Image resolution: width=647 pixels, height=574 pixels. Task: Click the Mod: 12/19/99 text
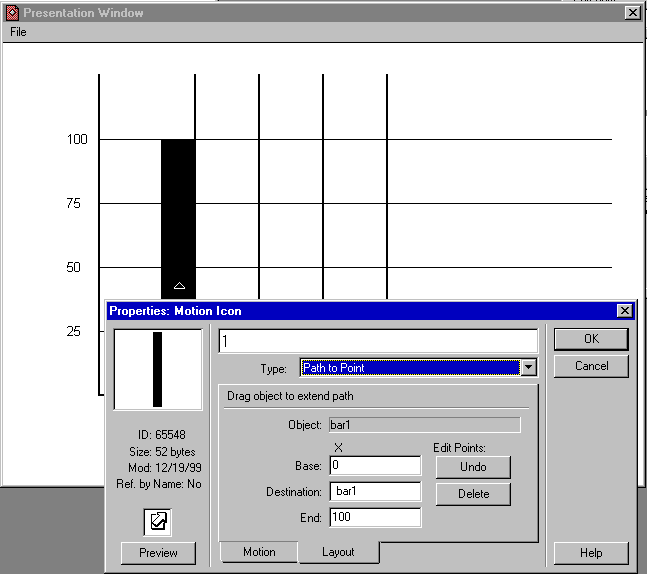coord(165,468)
